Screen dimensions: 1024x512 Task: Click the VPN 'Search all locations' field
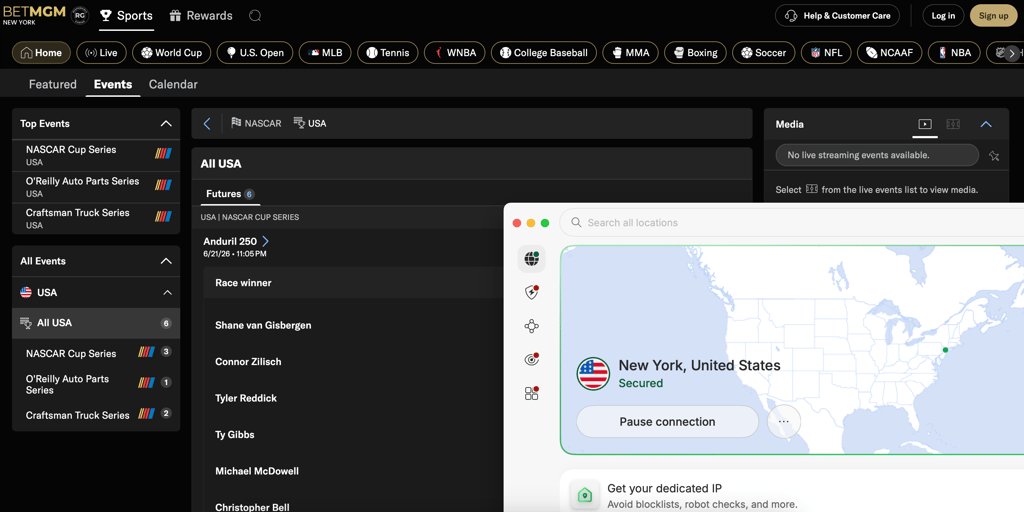coord(792,223)
